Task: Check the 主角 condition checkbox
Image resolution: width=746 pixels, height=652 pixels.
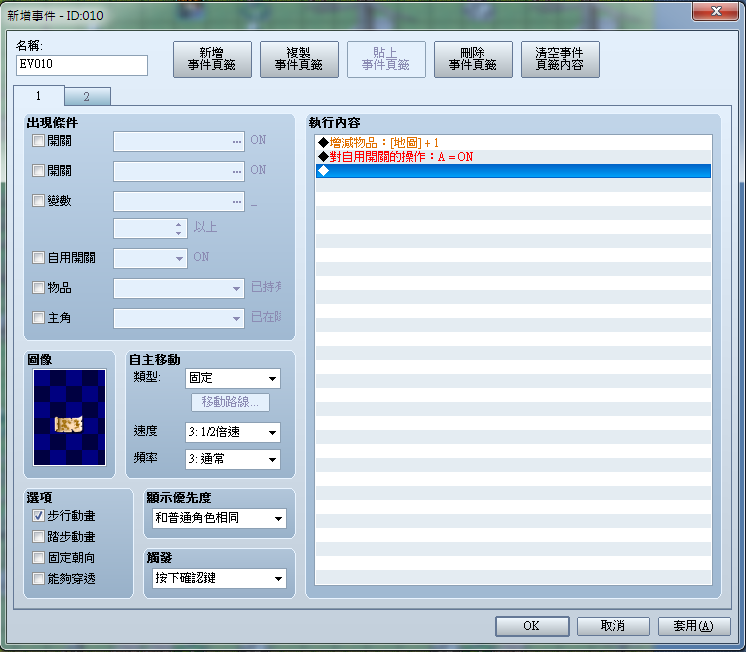Action: point(38,317)
